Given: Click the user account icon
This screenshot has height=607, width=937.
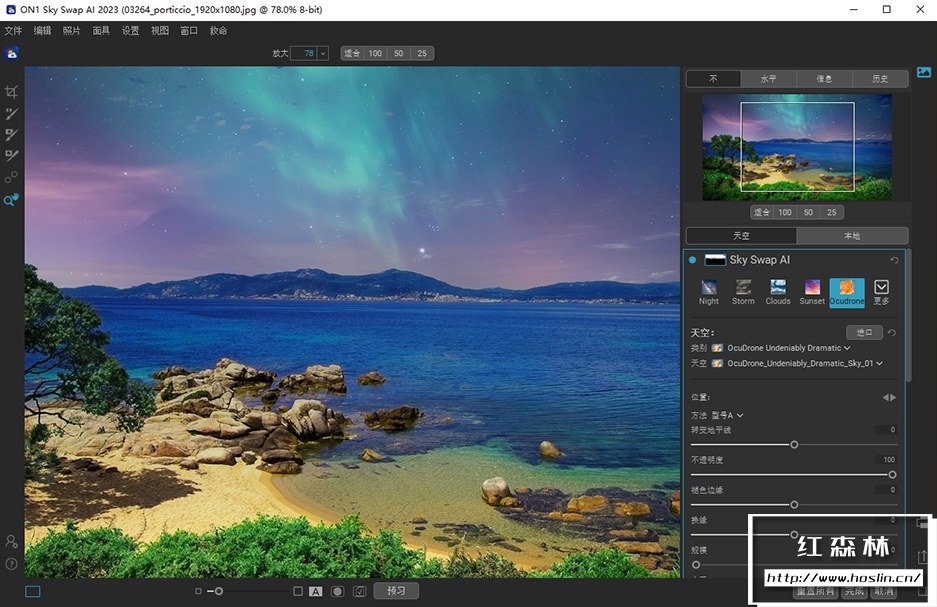Looking at the screenshot, I should click(x=11, y=541).
